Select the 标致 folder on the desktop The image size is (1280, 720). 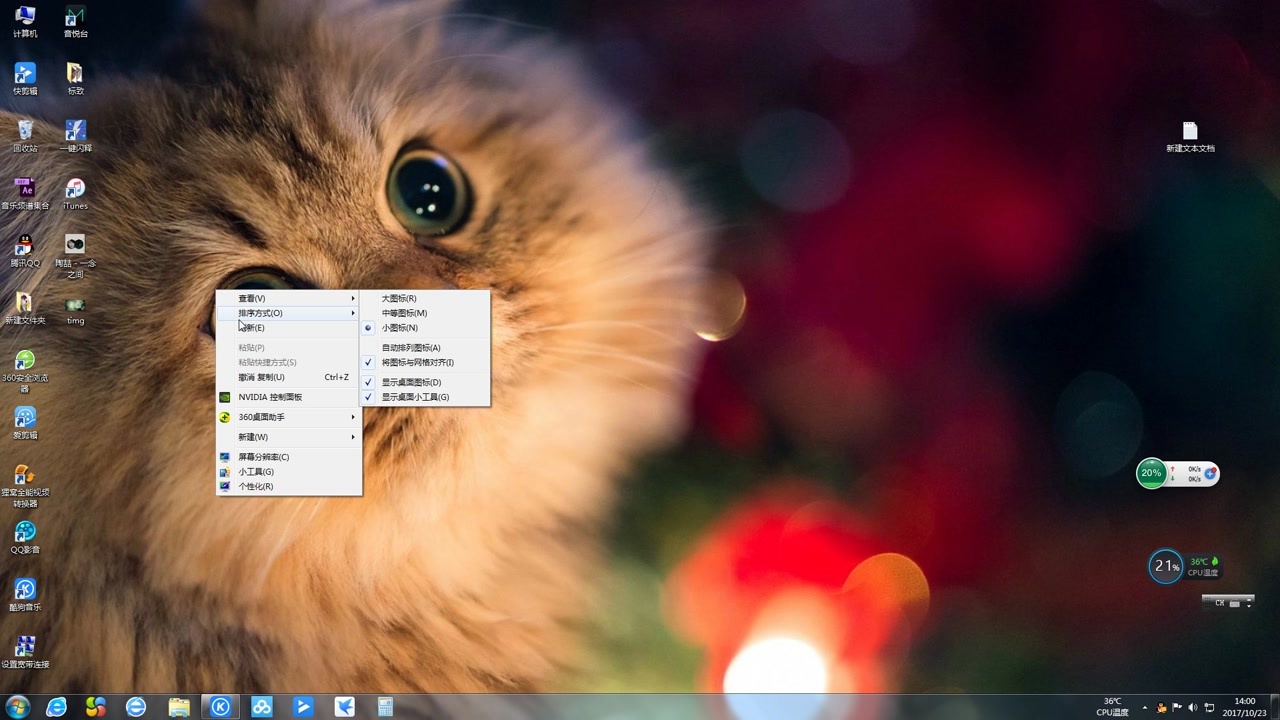point(75,79)
